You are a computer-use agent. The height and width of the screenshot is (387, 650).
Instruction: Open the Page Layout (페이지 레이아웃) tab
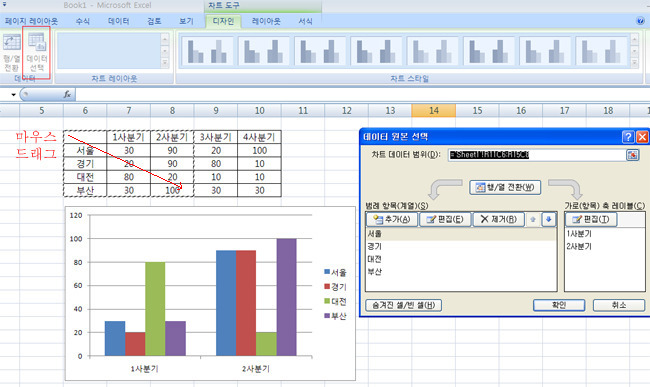pos(32,21)
